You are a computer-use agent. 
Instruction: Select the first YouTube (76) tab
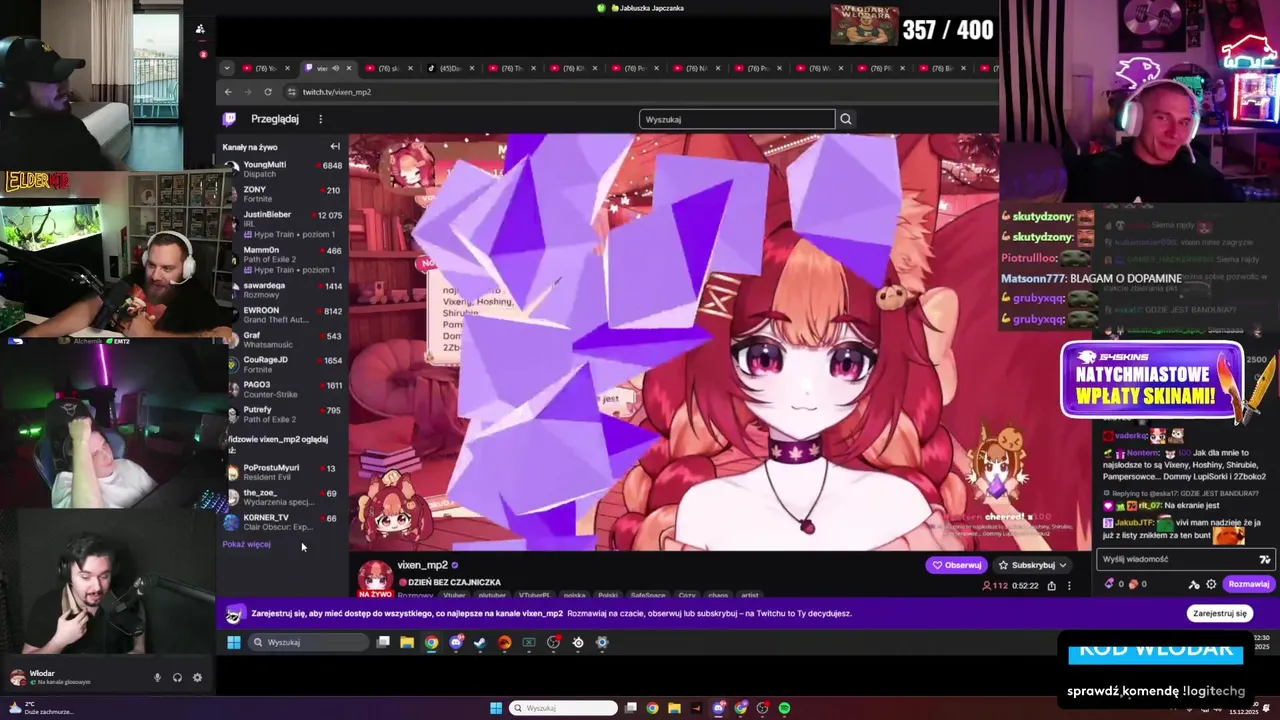pyautogui.click(x=265, y=68)
